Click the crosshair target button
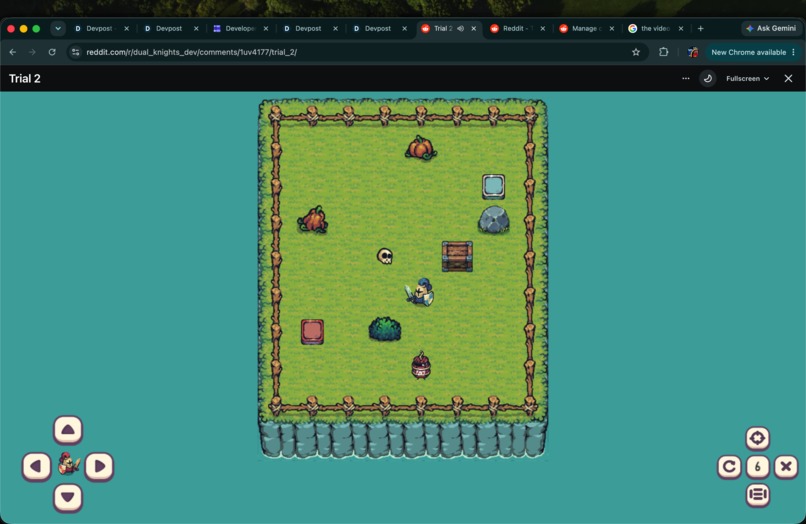This screenshot has width=806, height=524. 758,438
